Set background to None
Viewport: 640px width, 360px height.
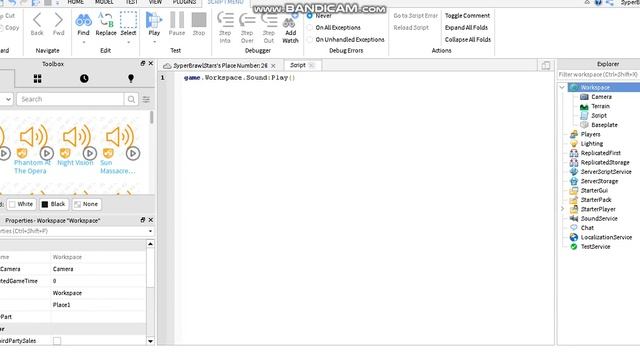point(86,204)
